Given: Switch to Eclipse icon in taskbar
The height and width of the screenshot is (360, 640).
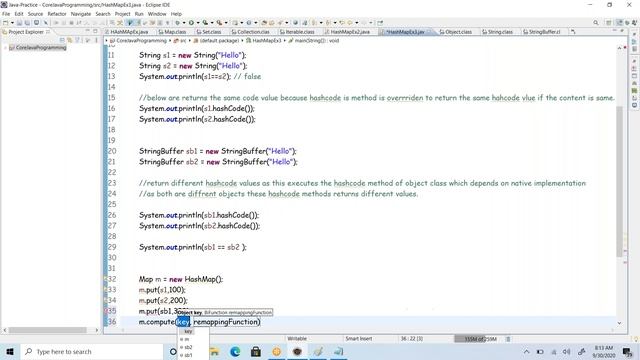Looking at the screenshot, I should pos(297,351).
